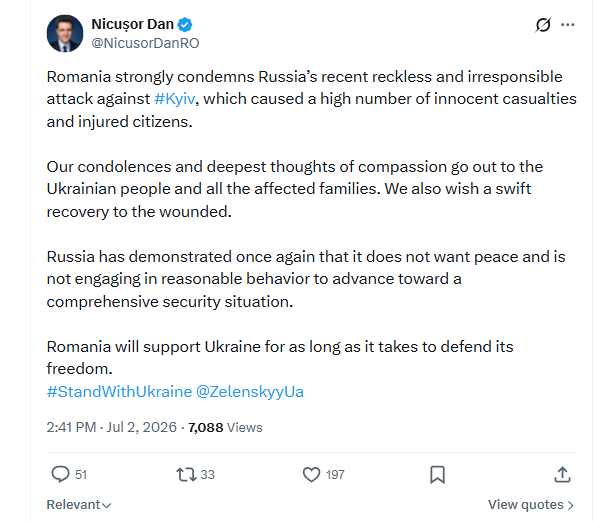Click the Nicușor Dan display name
595x521 pixels.
click(x=132, y=24)
